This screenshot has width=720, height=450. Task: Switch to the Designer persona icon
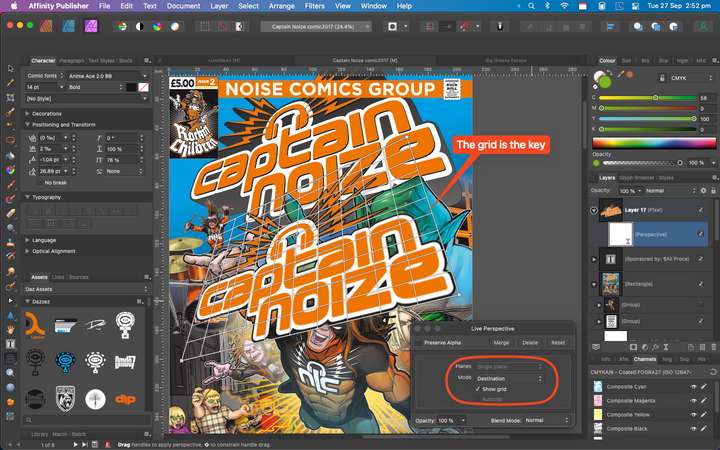[x=68, y=26]
